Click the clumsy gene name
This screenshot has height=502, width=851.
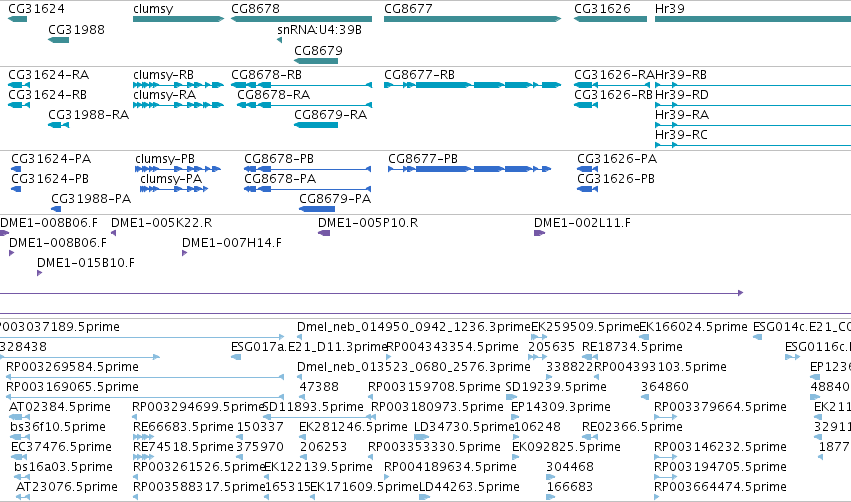pos(153,9)
